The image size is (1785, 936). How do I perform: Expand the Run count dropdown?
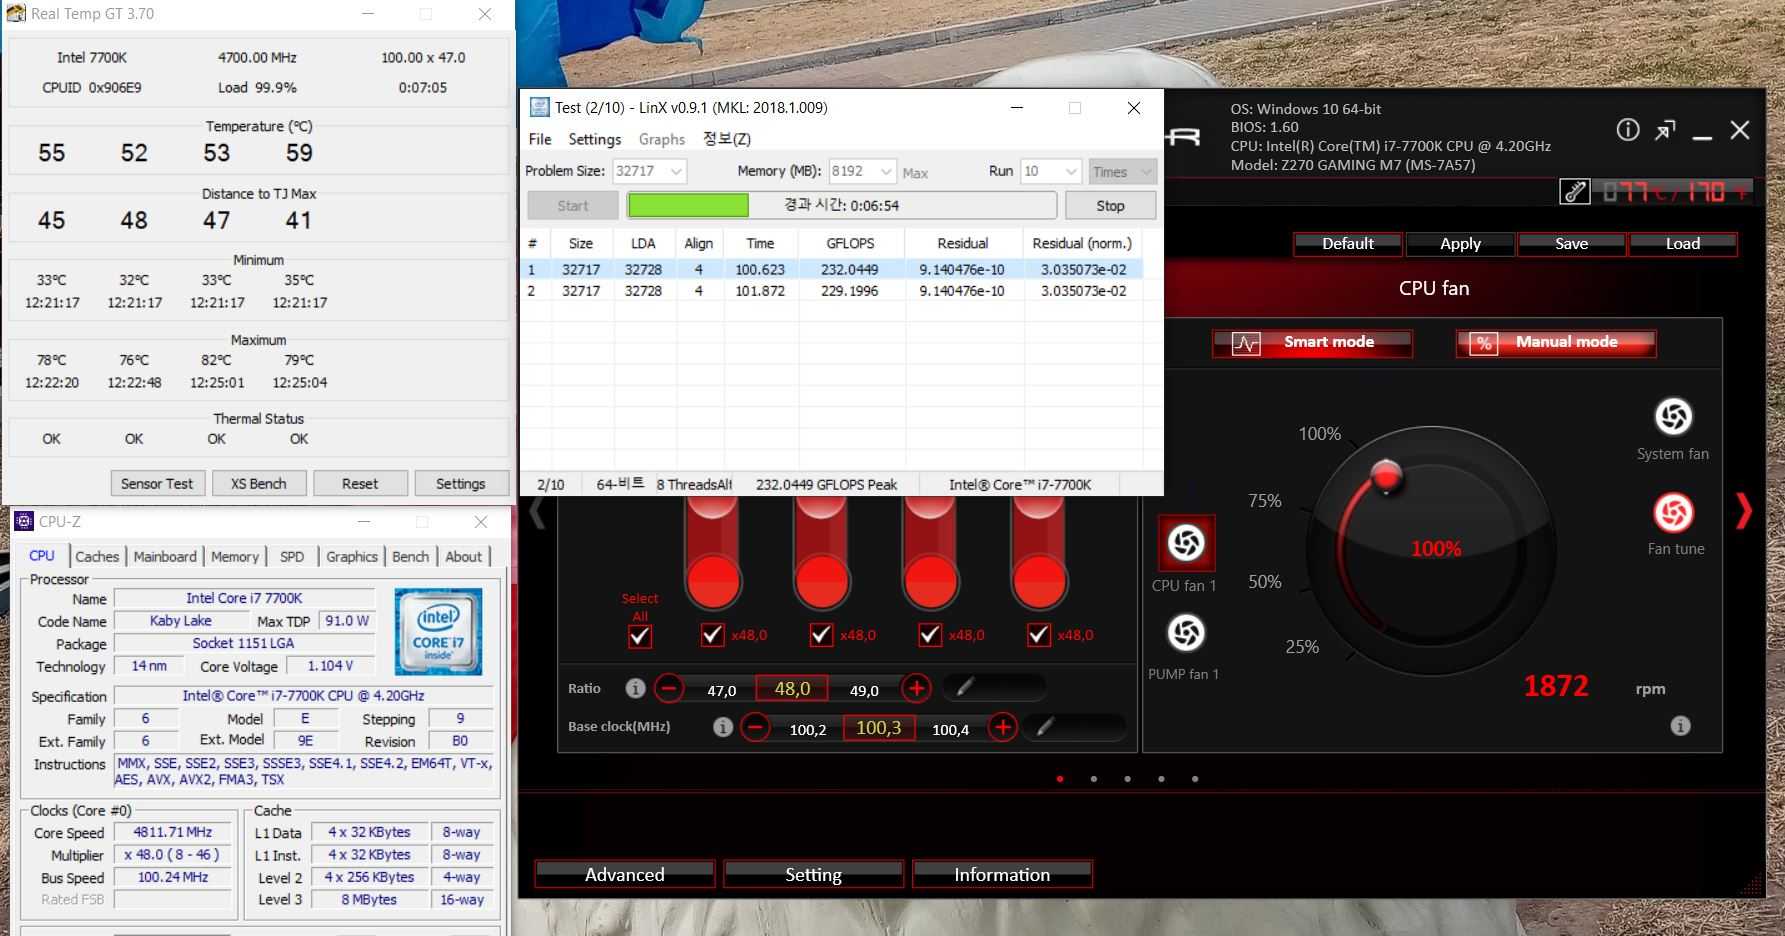point(1071,172)
